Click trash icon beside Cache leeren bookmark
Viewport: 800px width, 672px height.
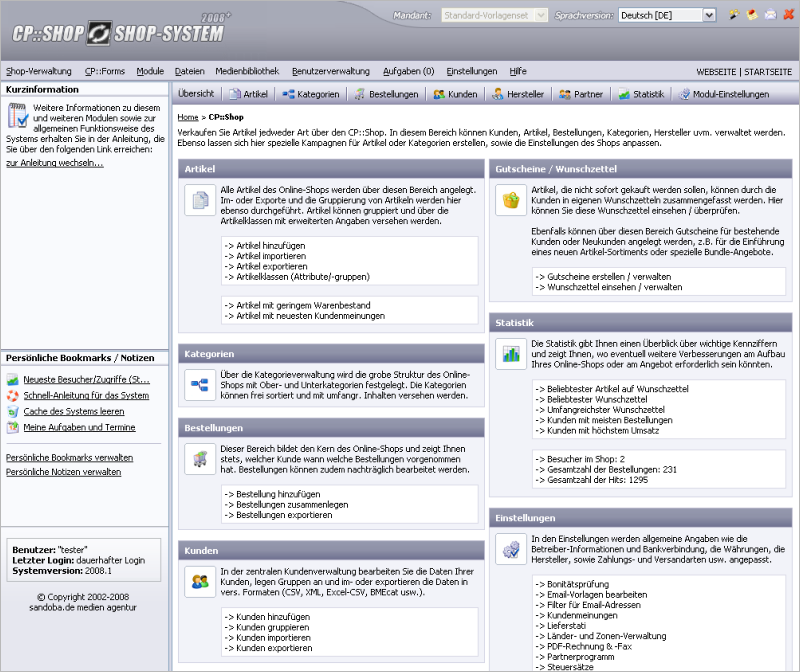tap(13, 411)
